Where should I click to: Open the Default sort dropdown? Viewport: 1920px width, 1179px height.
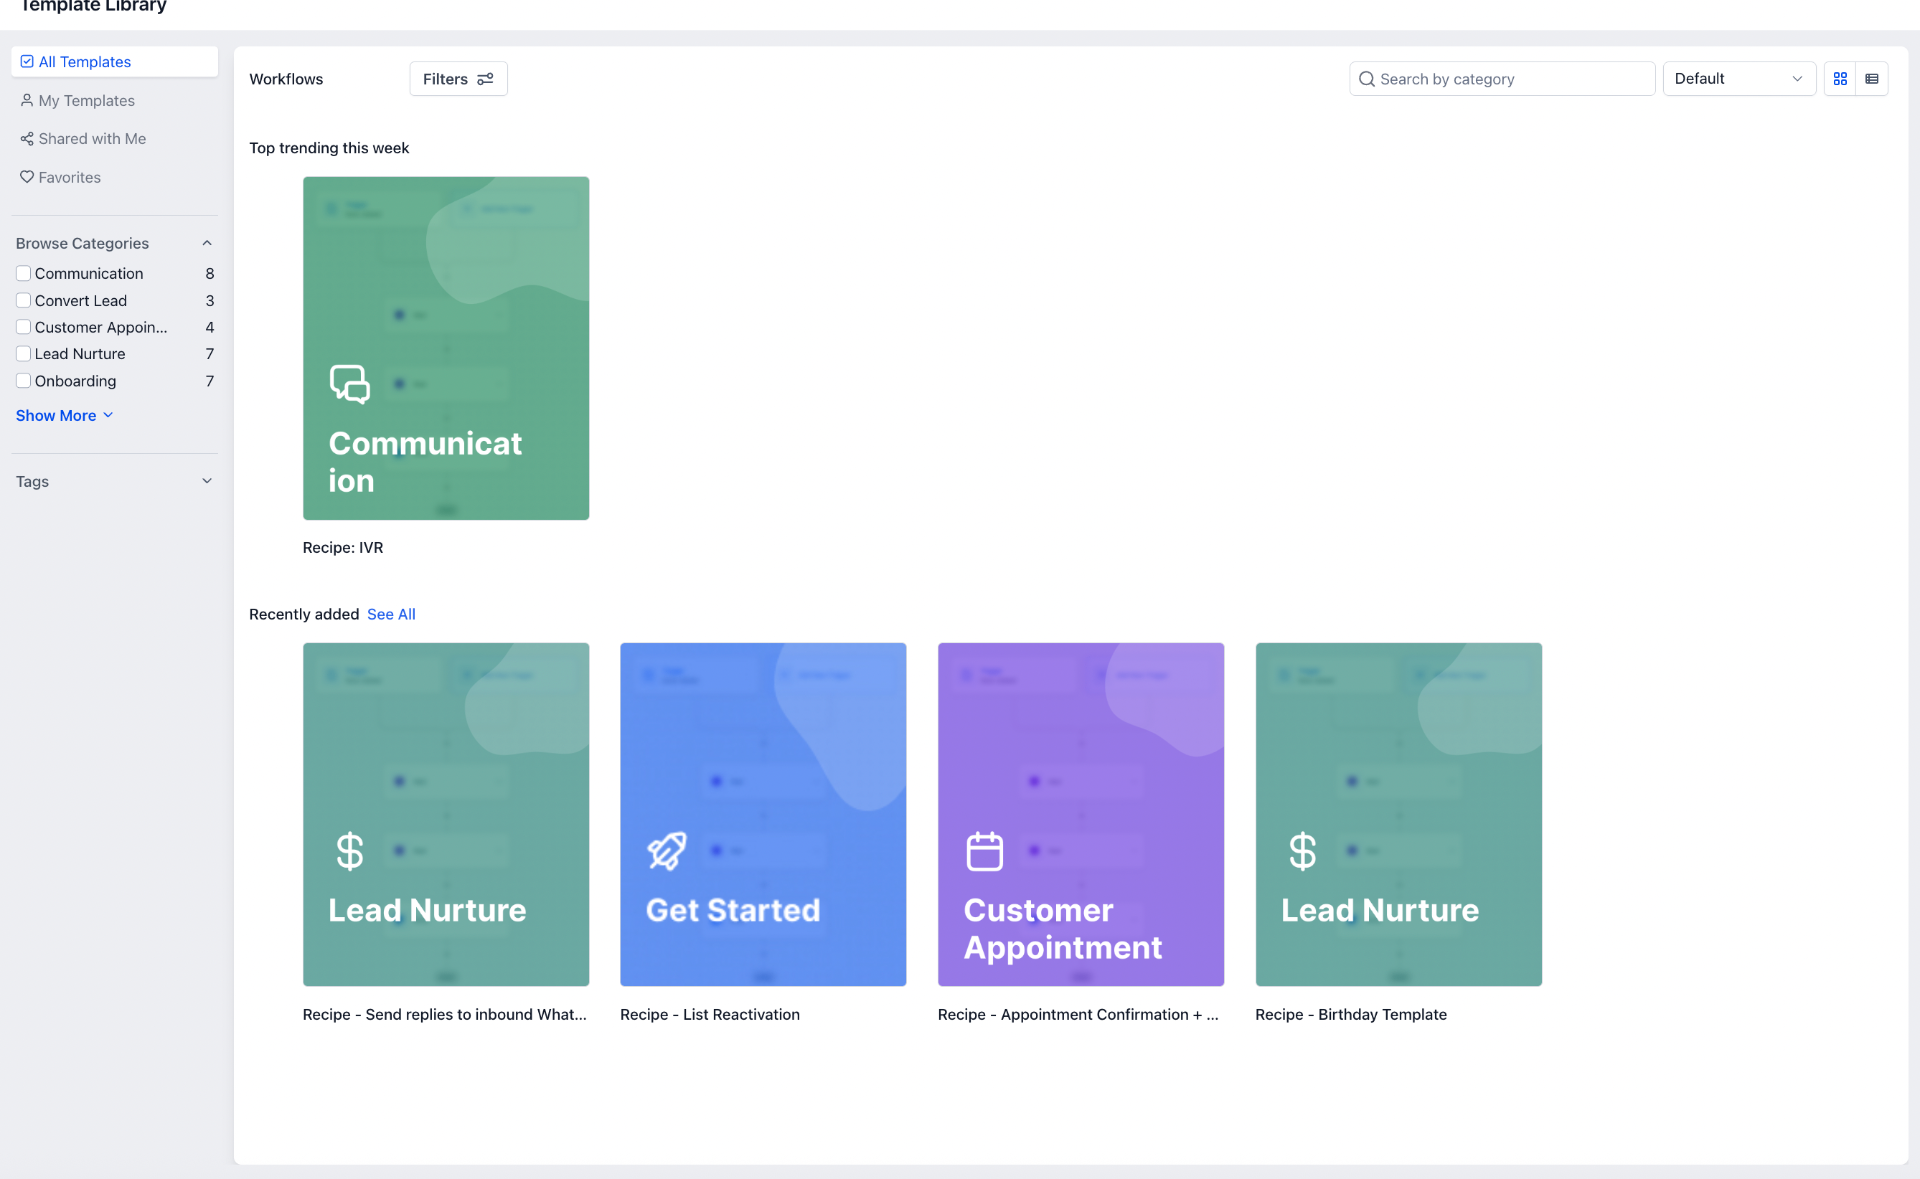click(x=1739, y=79)
